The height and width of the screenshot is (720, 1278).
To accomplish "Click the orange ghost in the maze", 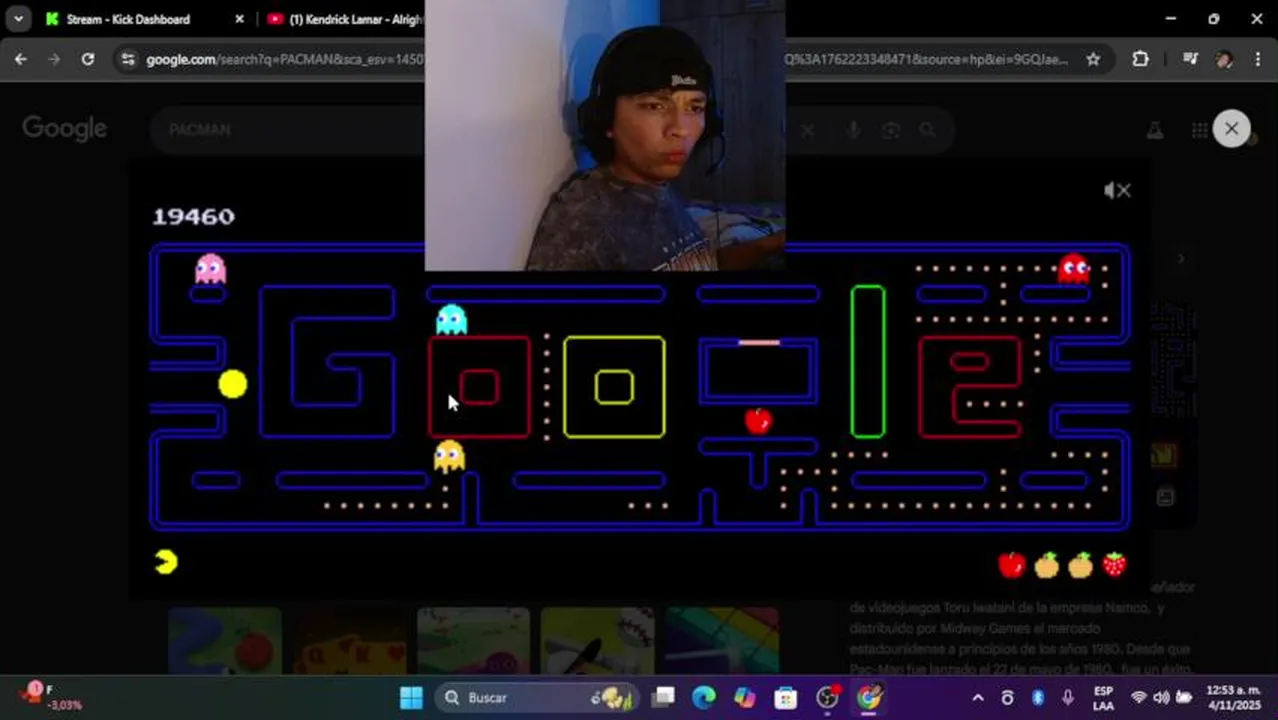I will click(x=449, y=456).
